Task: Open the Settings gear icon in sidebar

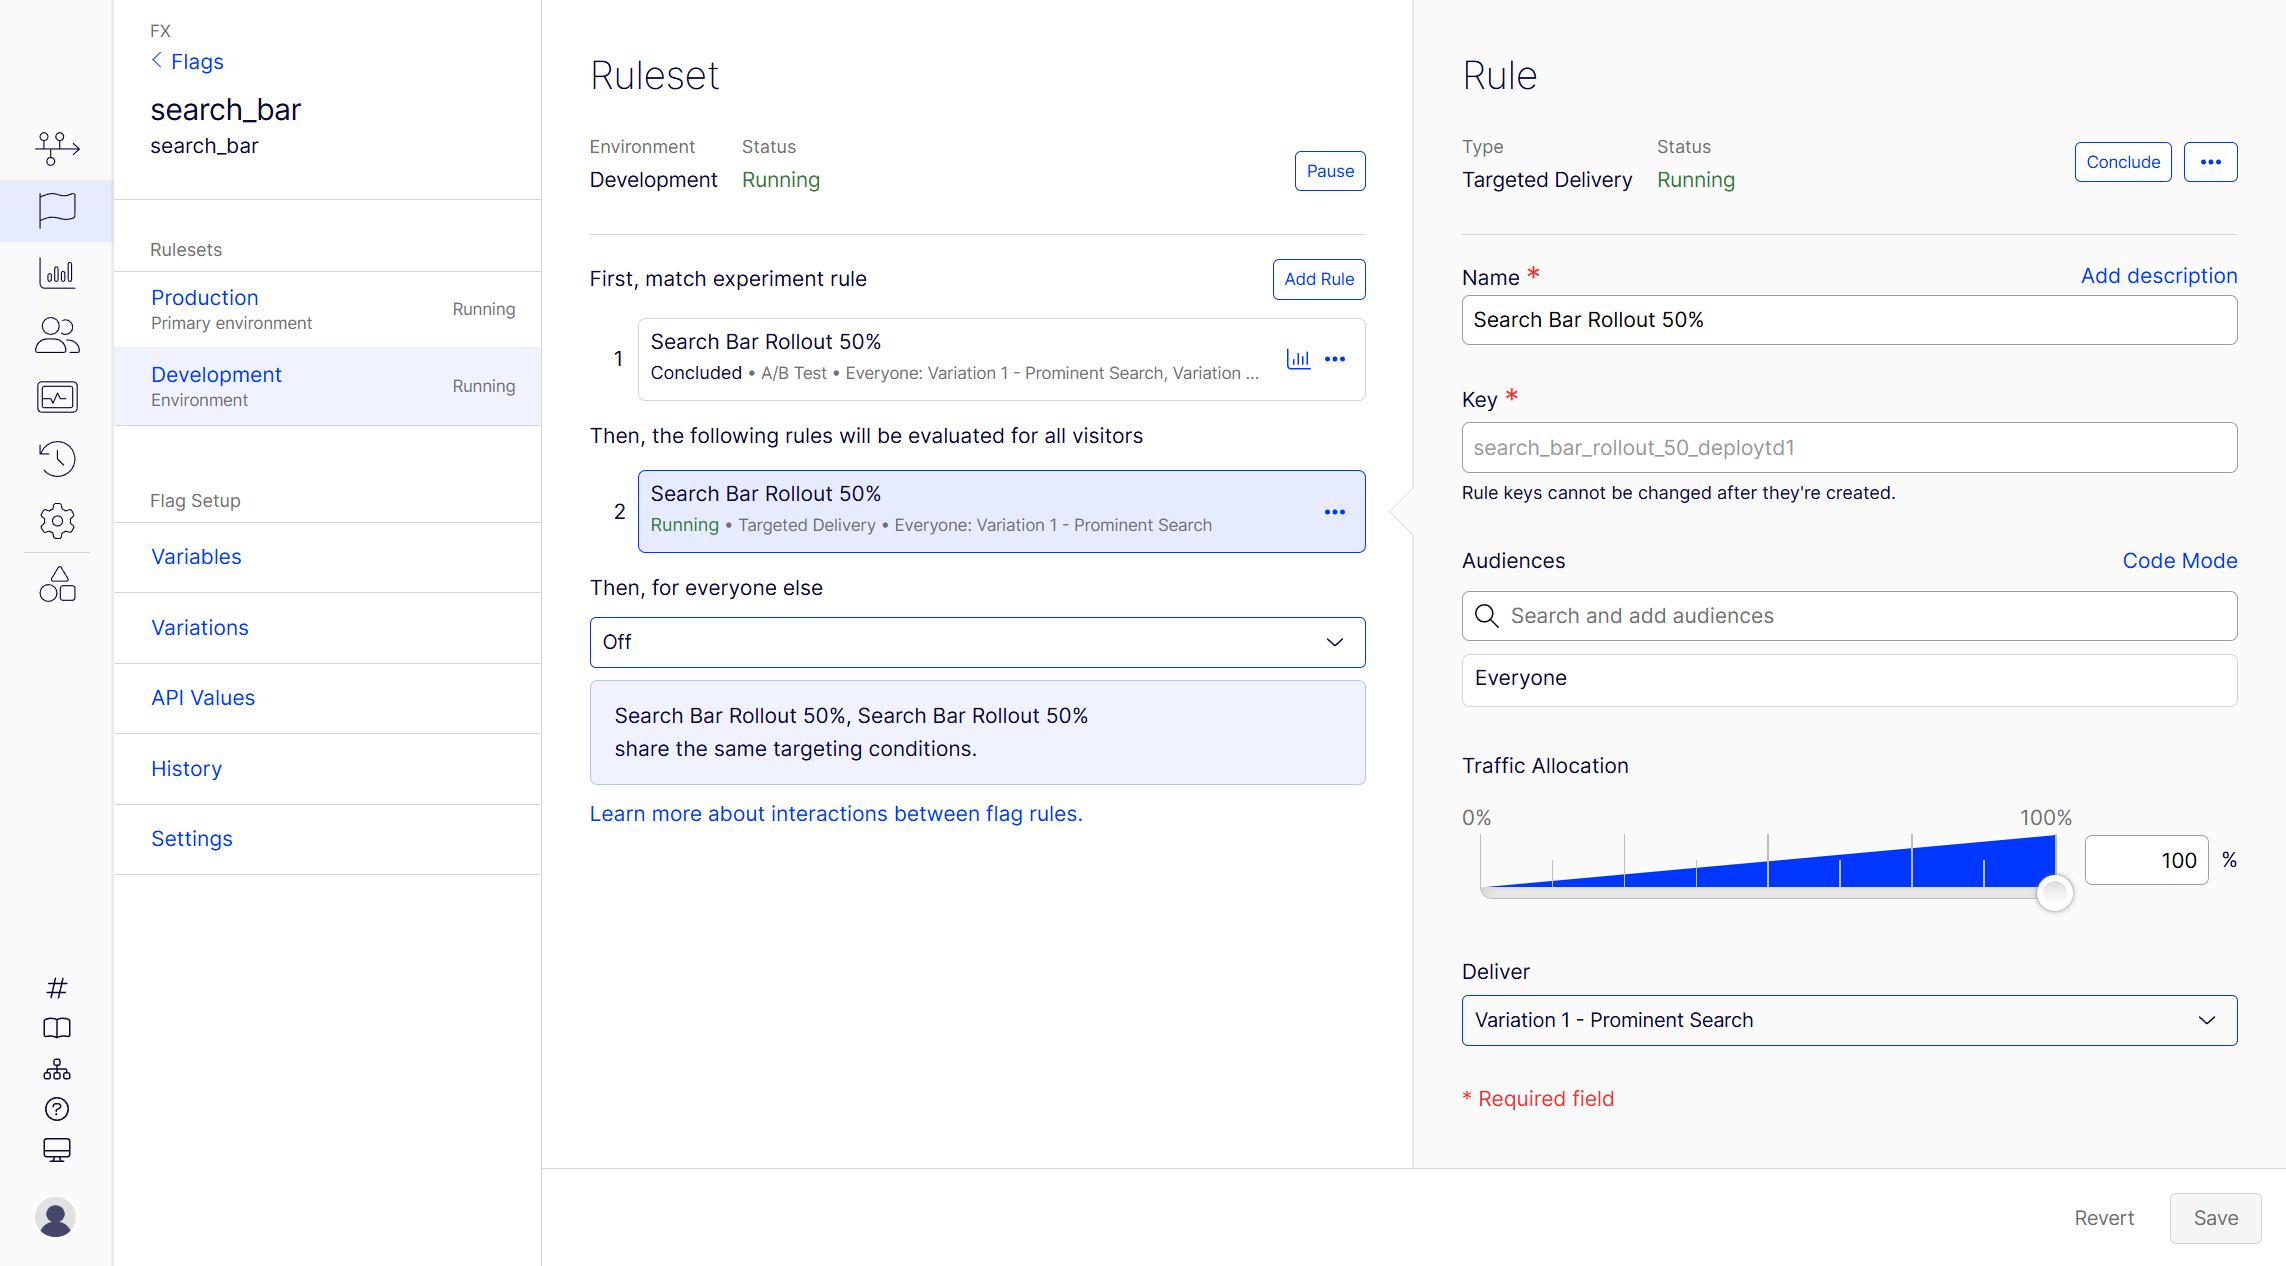Action: 57,521
